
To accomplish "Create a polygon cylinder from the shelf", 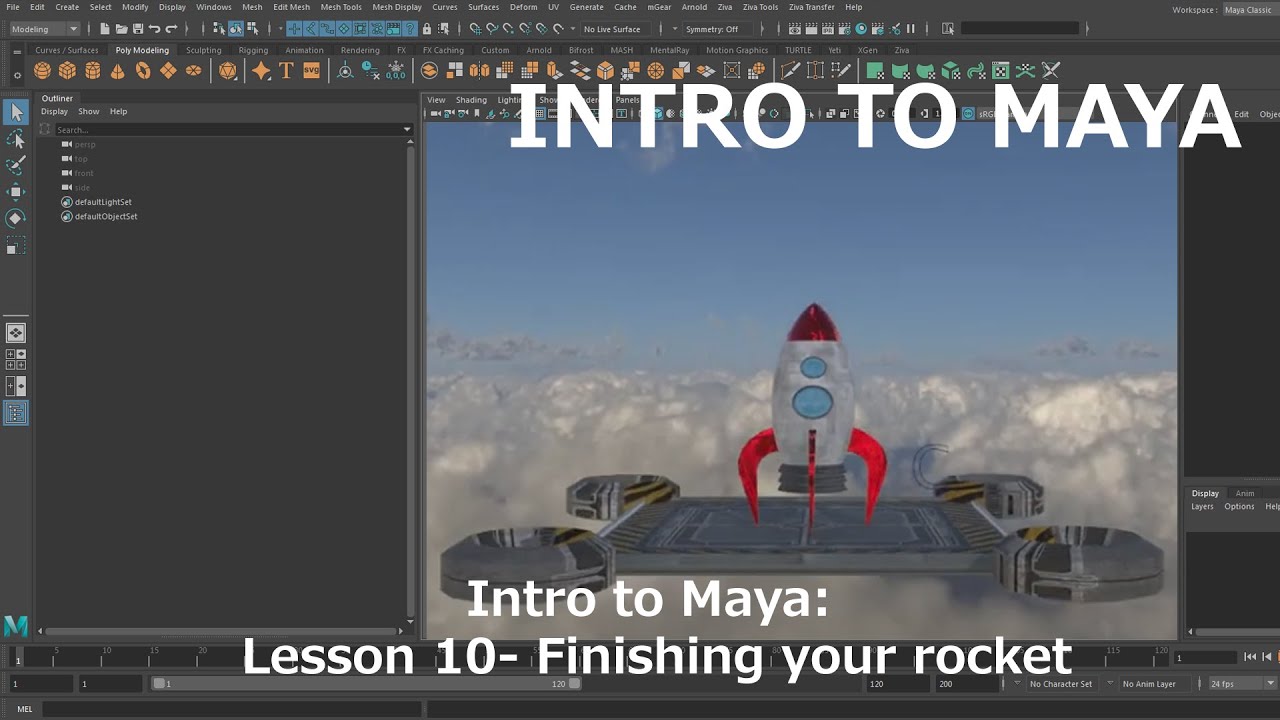I will click(93, 70).
